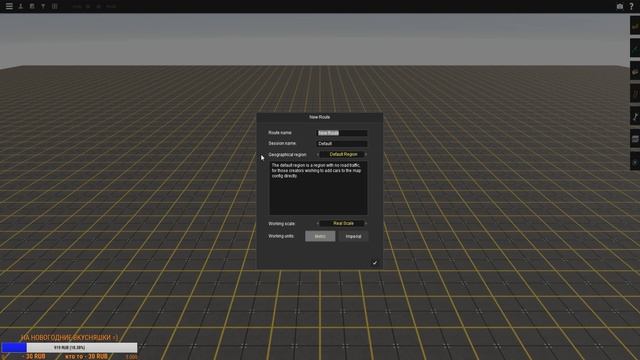Select previous Geographical region with left arrow

(318, 154)
